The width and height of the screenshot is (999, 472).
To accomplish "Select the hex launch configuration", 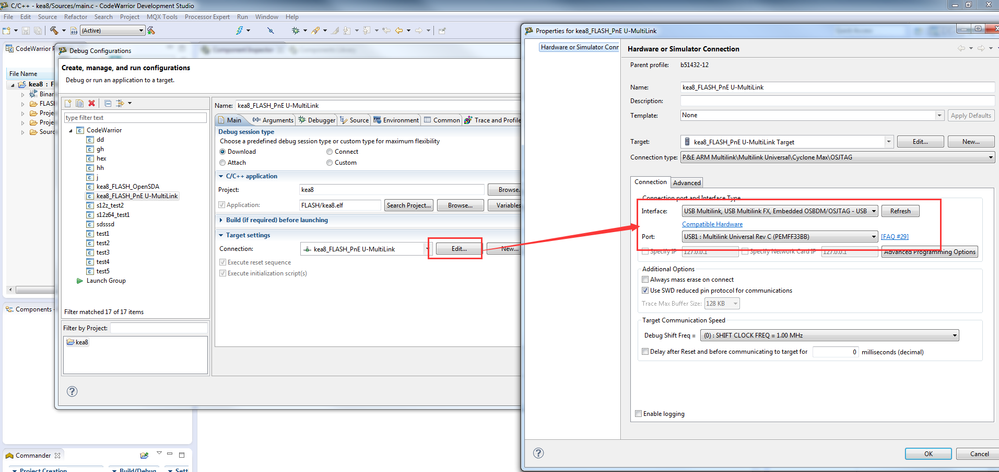I will coord(96,158).
